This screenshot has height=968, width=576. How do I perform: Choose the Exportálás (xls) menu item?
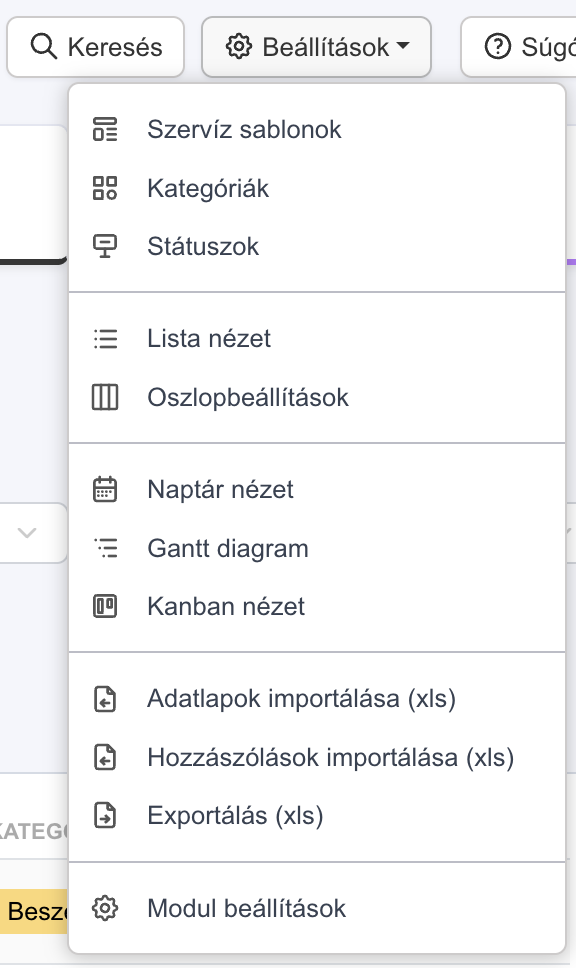pyautogui.click(x=317, y=816)
